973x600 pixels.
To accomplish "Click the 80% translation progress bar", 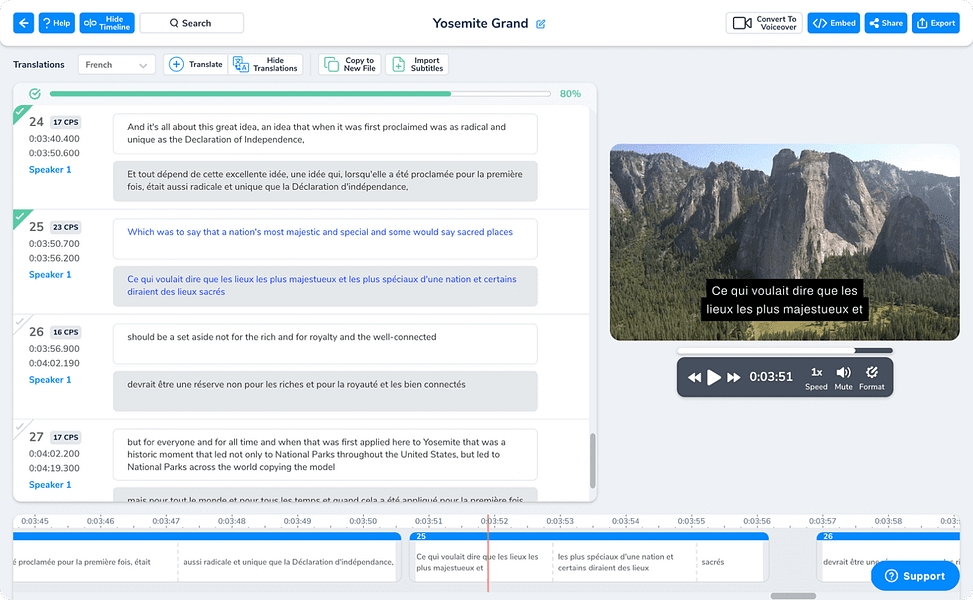I will pyautogui.click(x=300, y=94).
